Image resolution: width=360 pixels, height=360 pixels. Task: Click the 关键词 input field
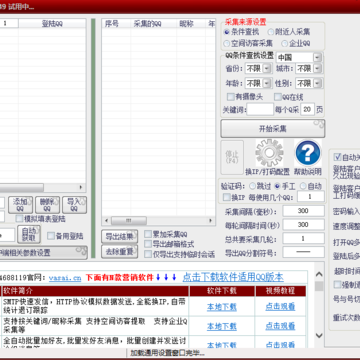pyautogui.click(x=260, y=109)
